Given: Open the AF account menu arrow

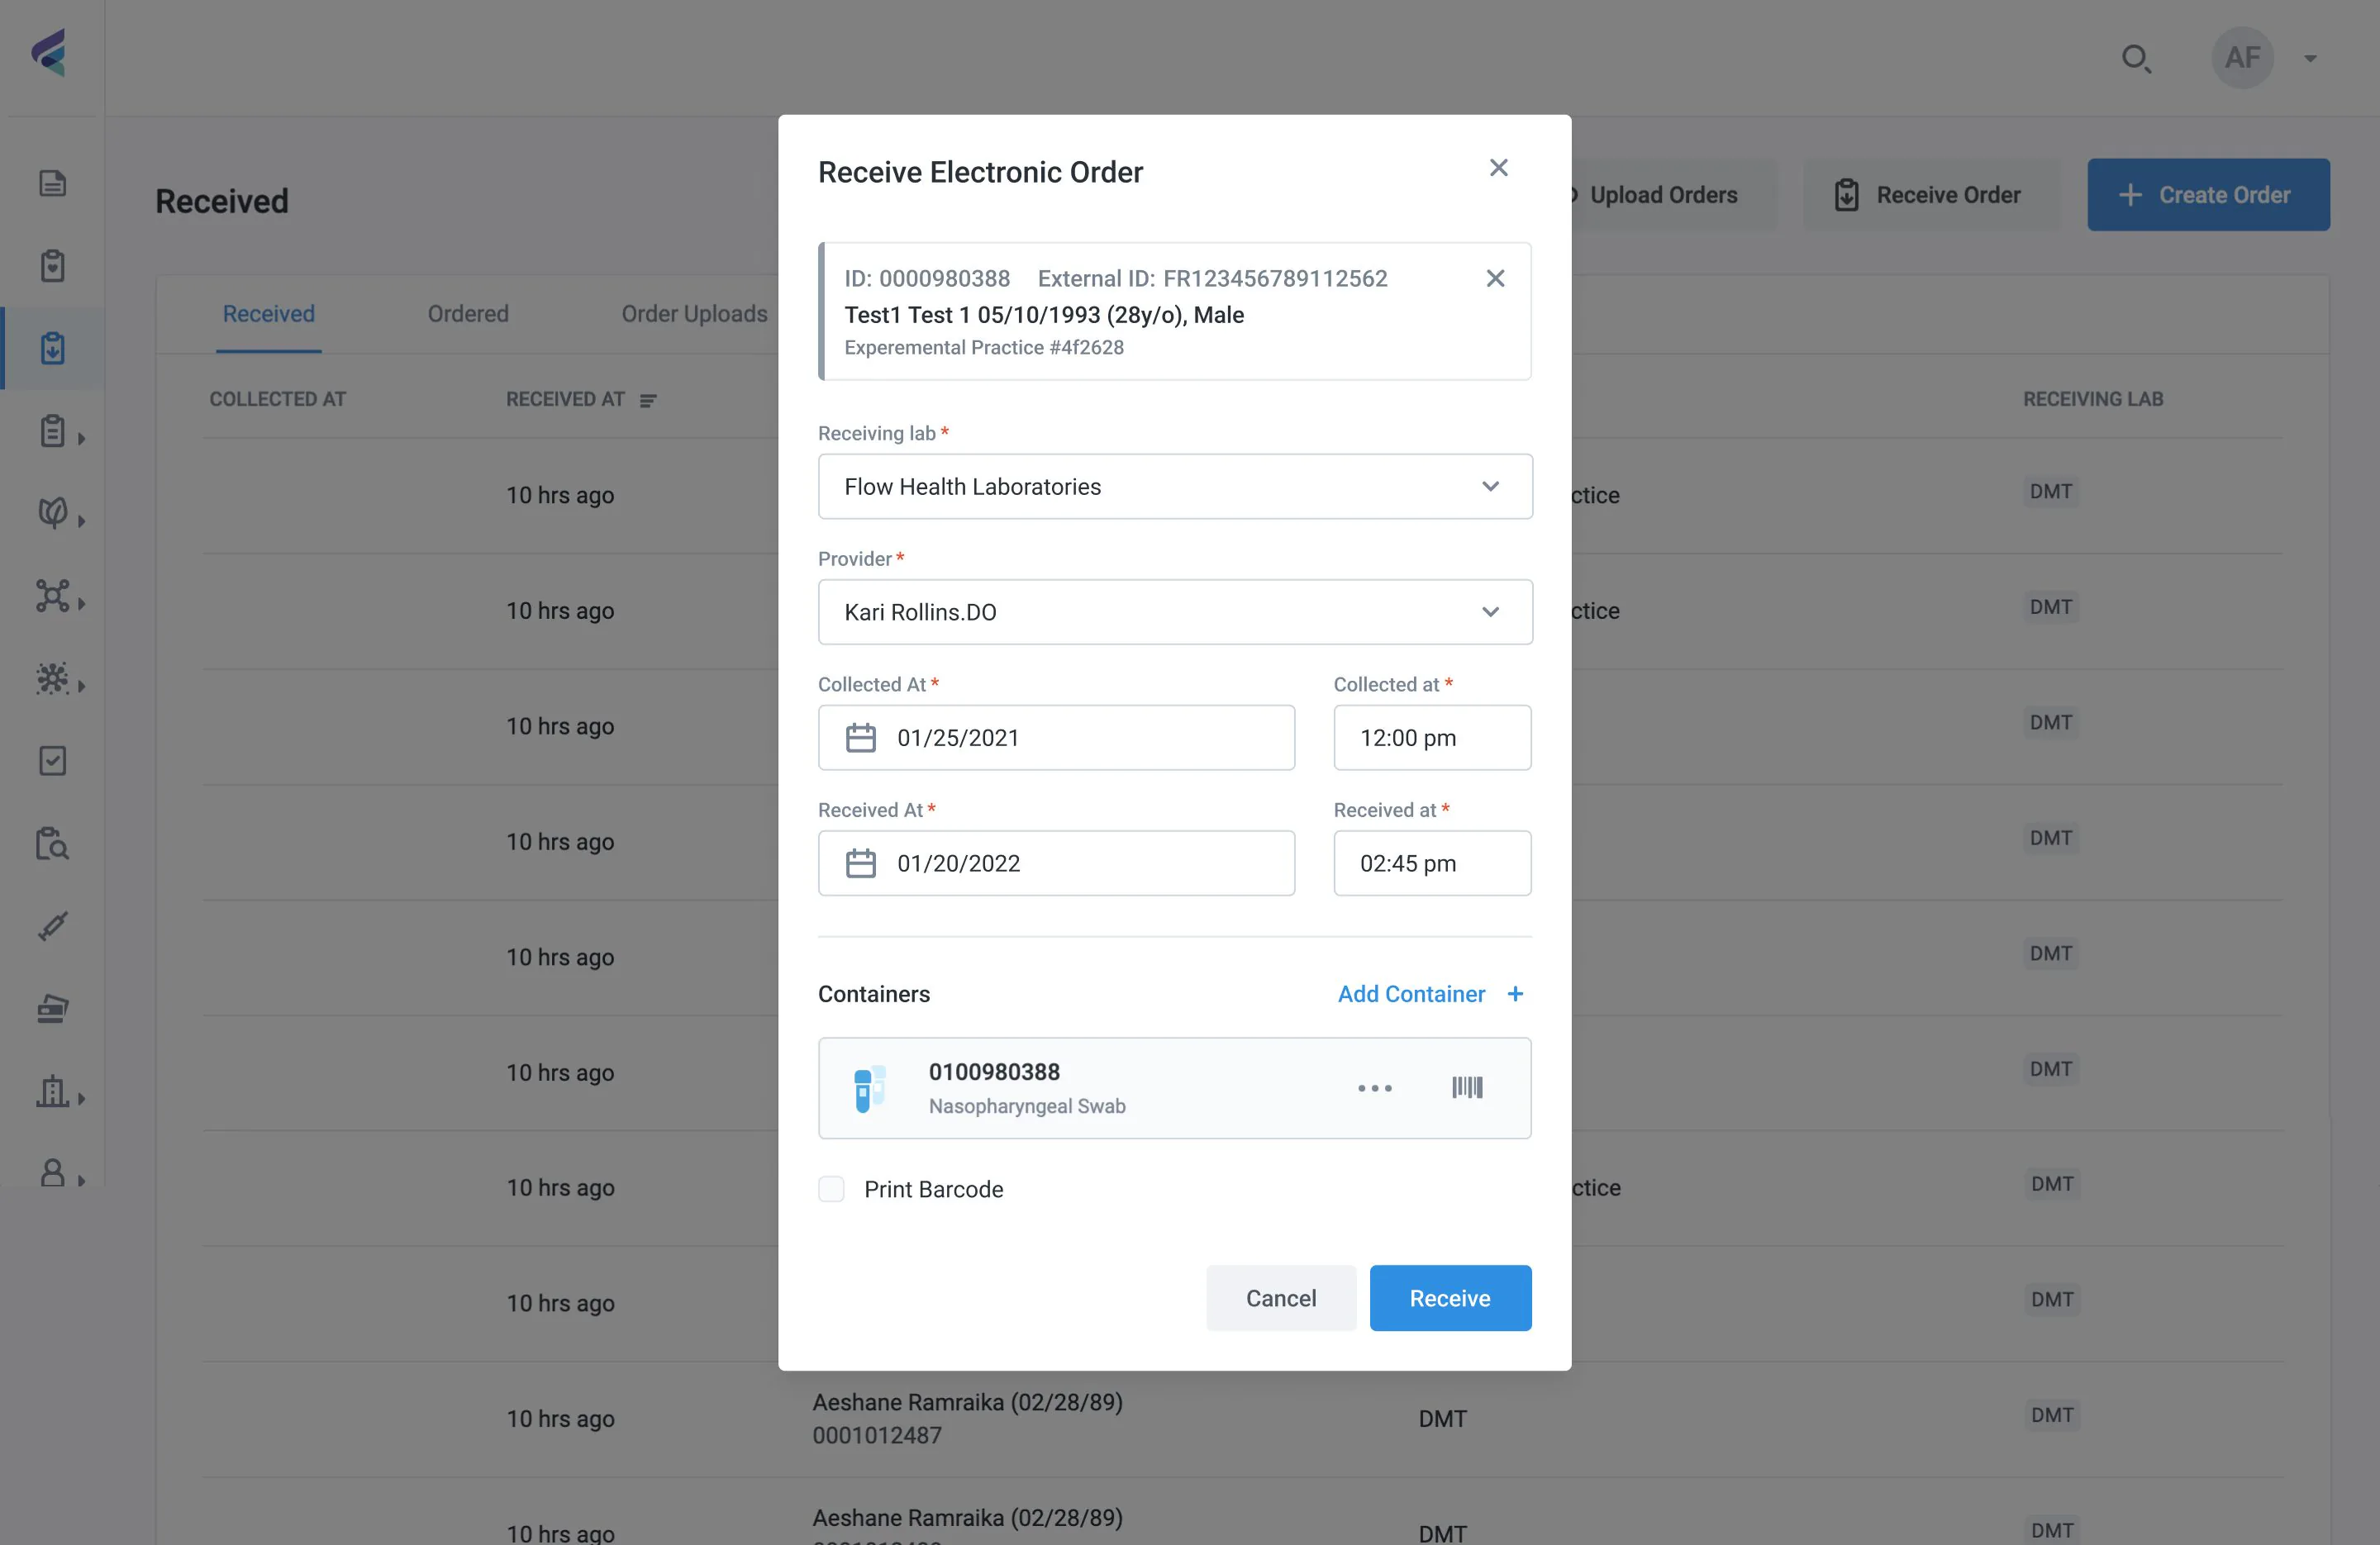Looking at the screenshot, I should (2310, 59).
